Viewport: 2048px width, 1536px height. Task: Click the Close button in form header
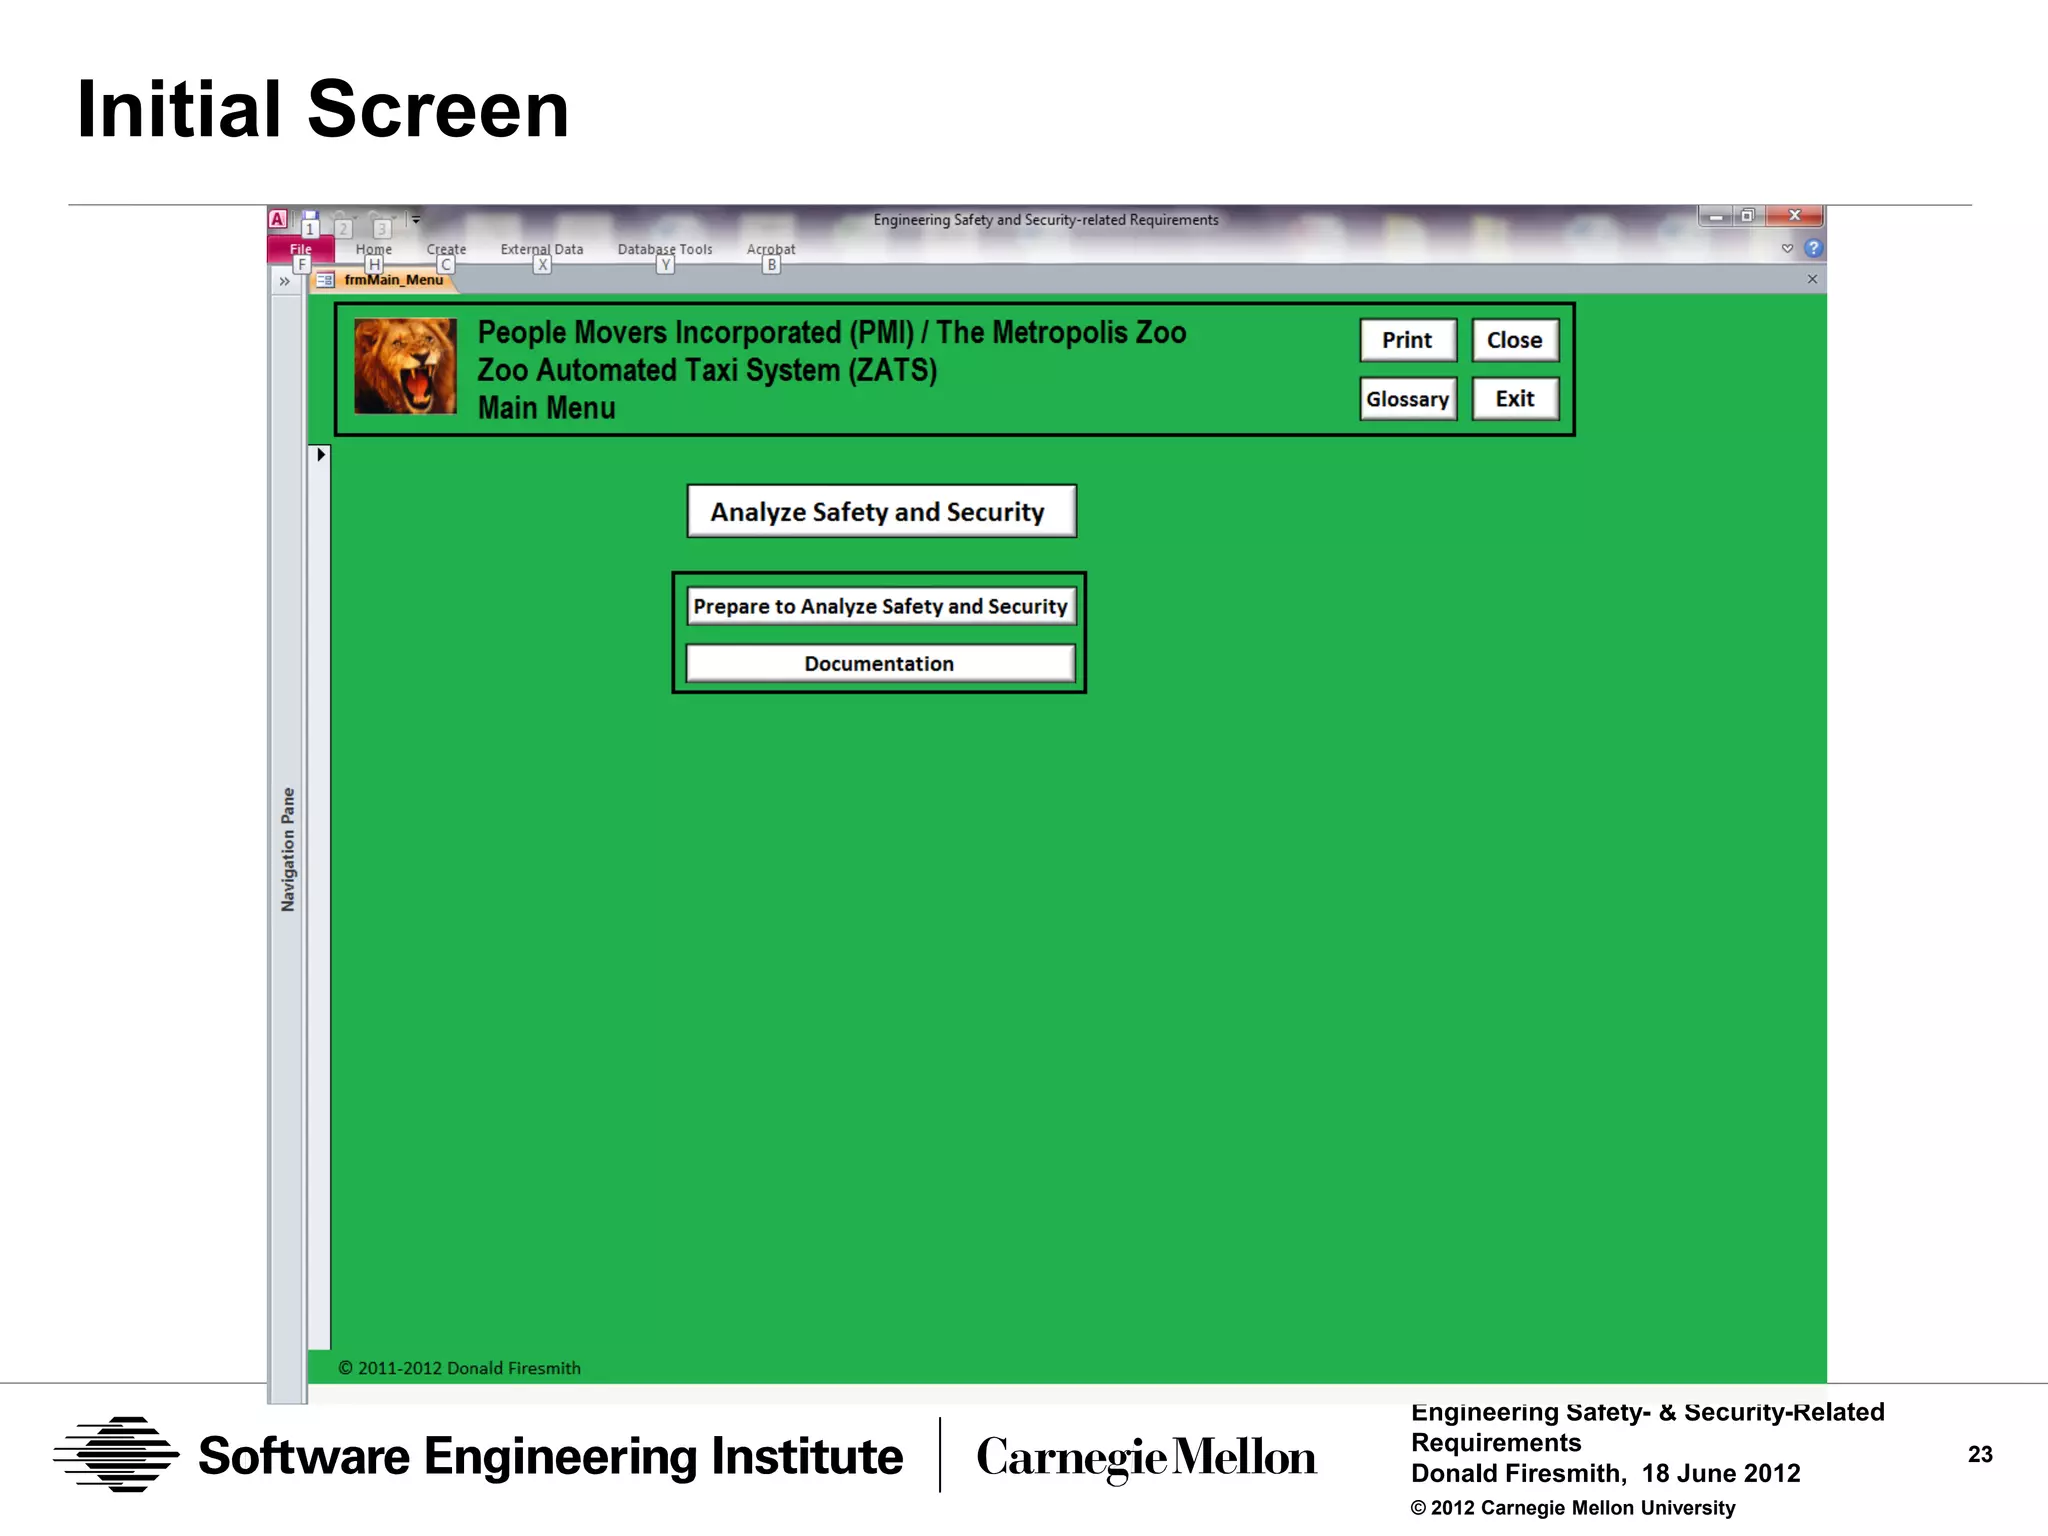[x=1515, y=340]
